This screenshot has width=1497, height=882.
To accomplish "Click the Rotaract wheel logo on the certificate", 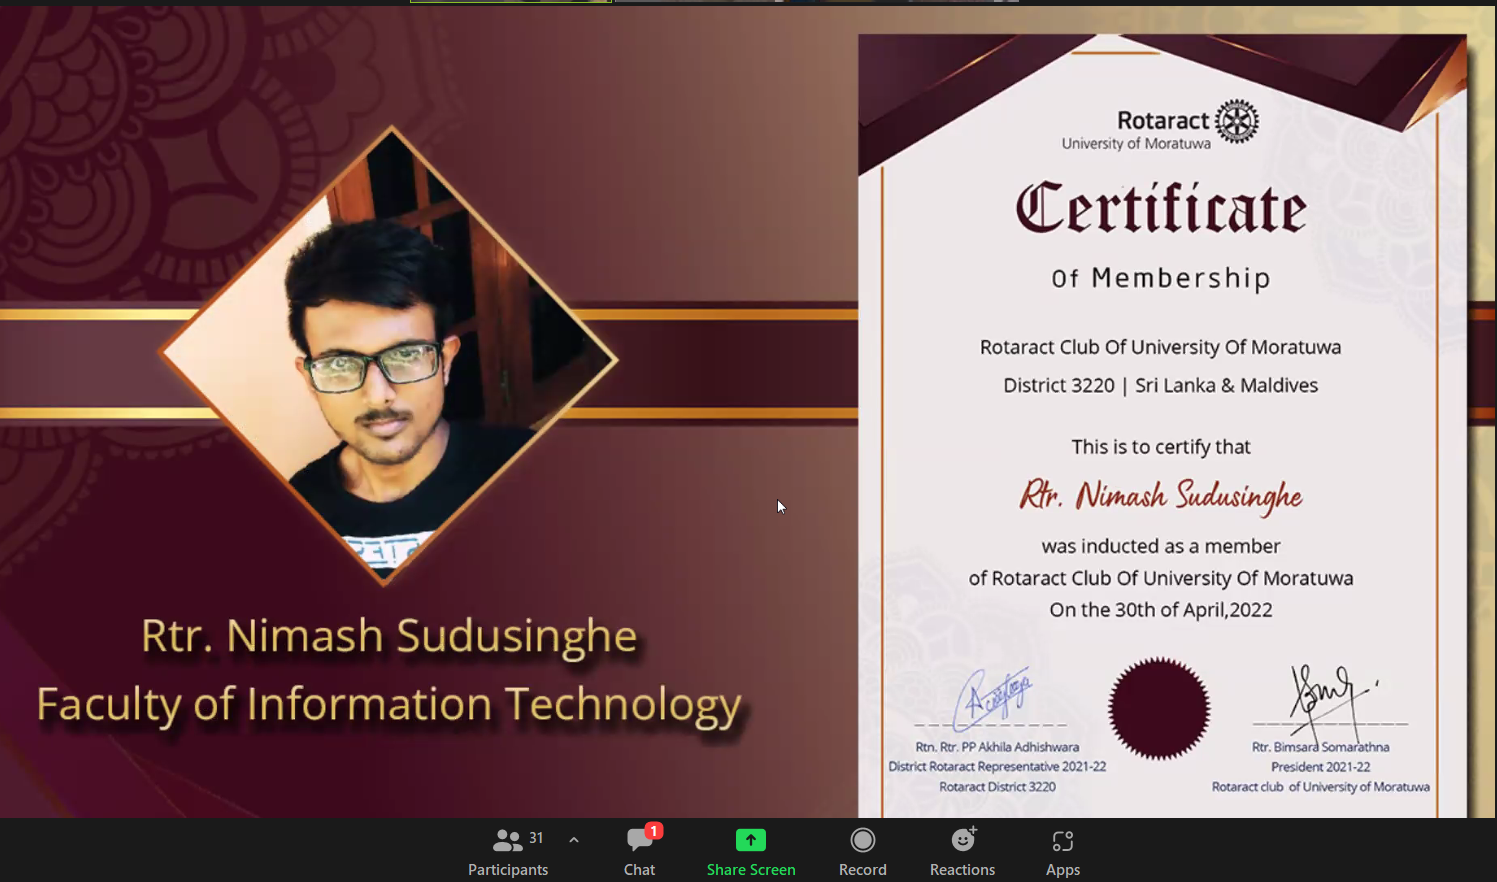I will [x=1238, y=121].
